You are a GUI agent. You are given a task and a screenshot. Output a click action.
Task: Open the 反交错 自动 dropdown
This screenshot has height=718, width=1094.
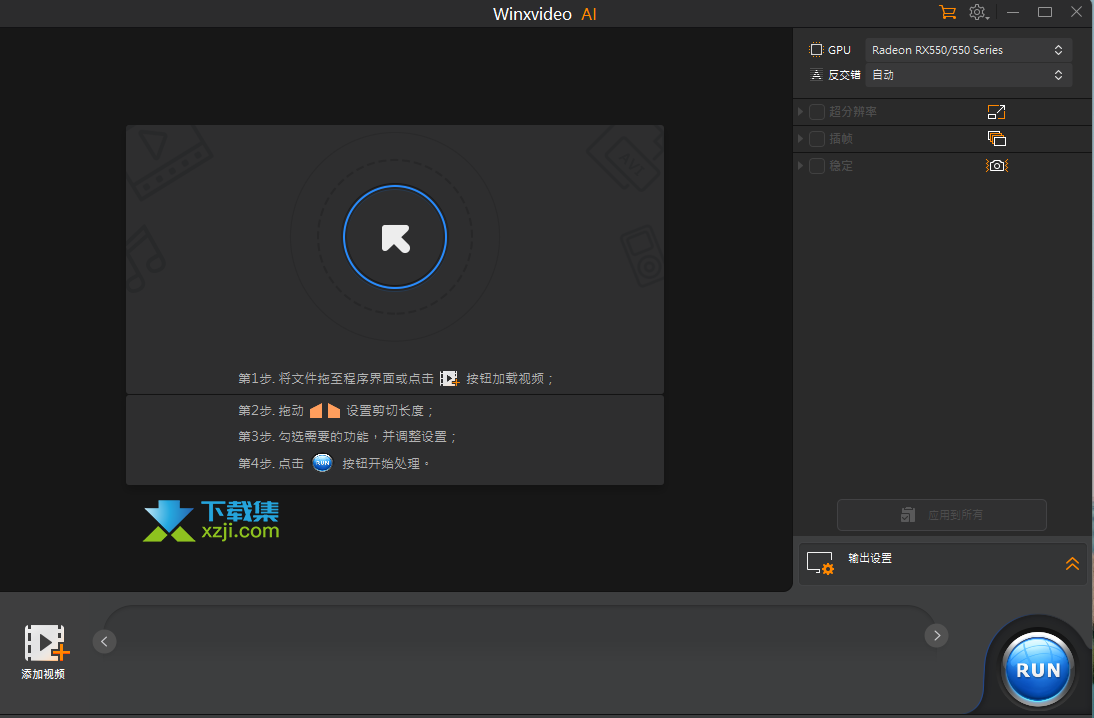[x=968, y=75]
